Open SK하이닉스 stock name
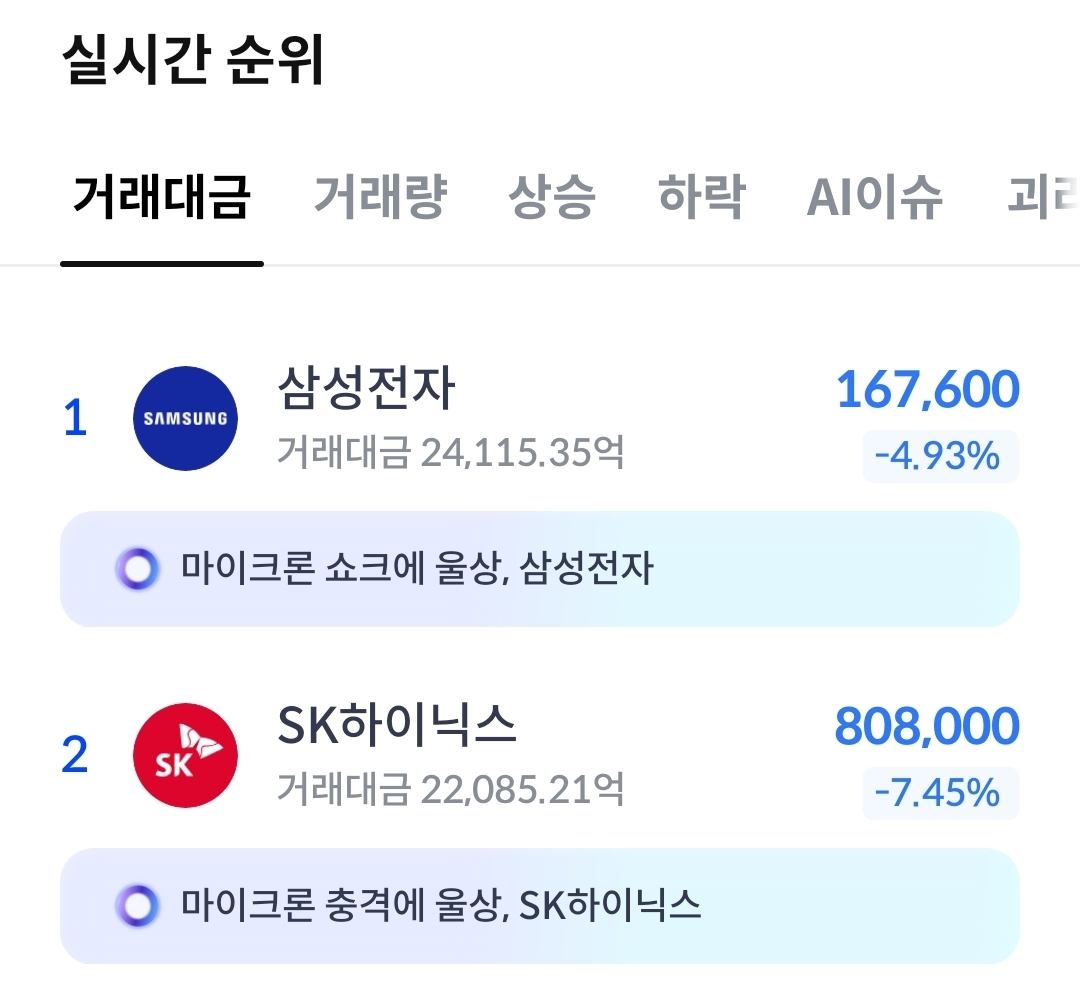This screenshot has height=988, width=1080. pyautogui.click(x=396, y=727)
